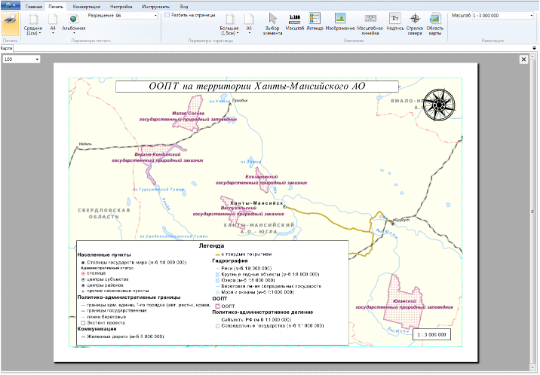540x375 pixels.
Task: Switch to the Конвертация ribbon tab
Action: 86,7
